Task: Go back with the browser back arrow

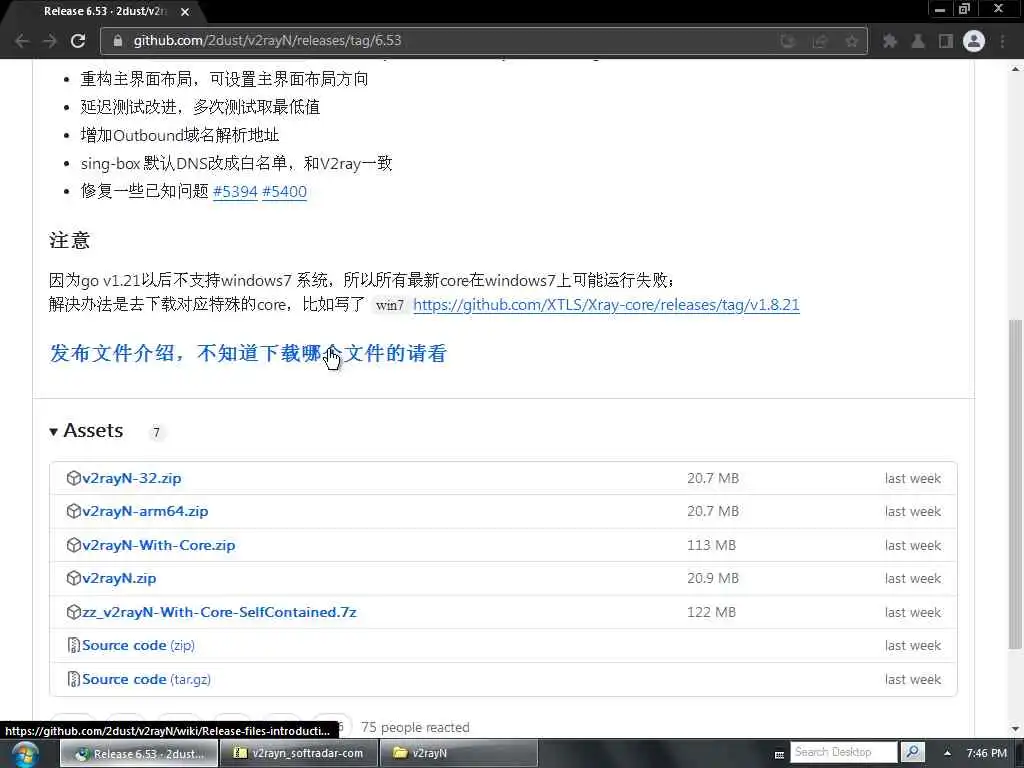Action: pos(22,41)
